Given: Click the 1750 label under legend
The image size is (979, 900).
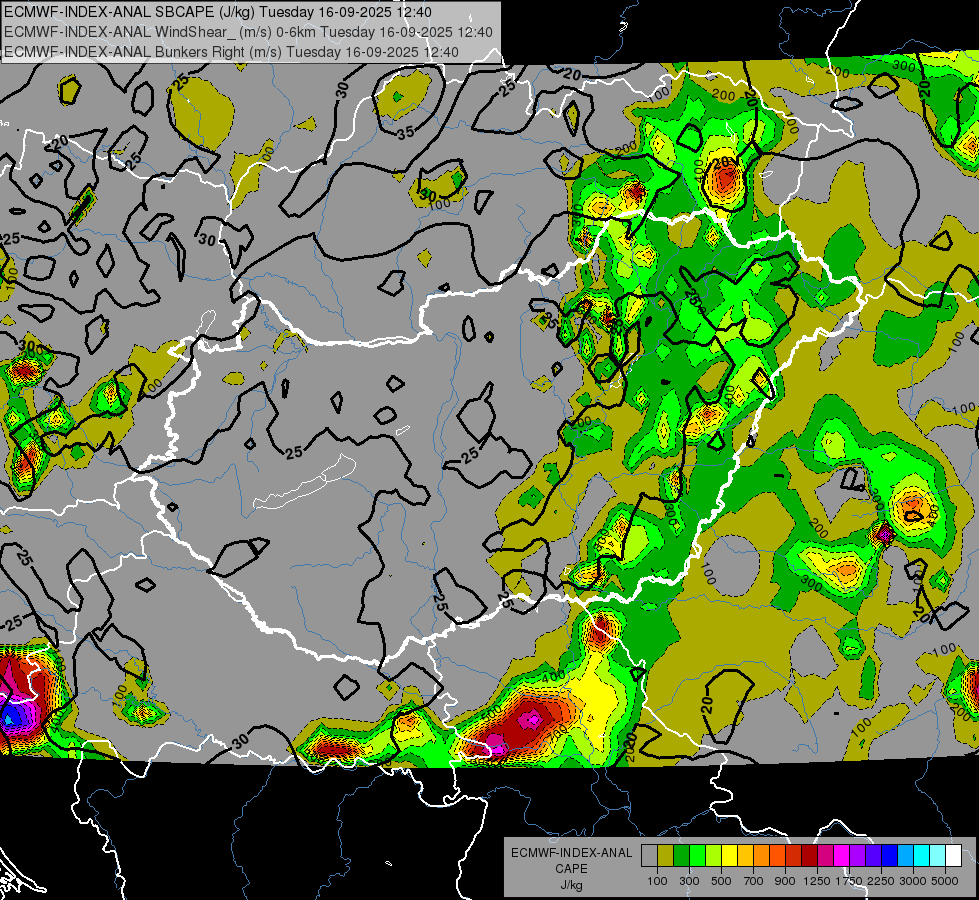Looking at the screenshot, I should tap(849, 881).
